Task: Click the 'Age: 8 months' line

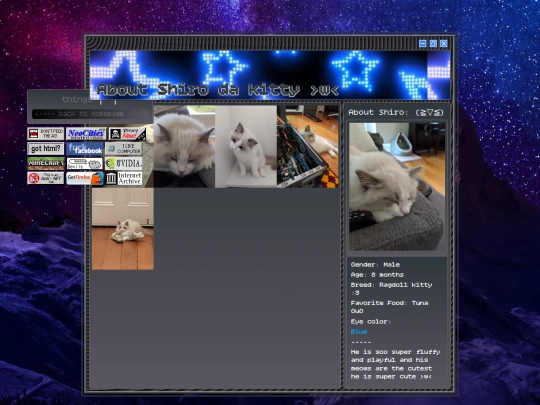Action: click(377, 275)
